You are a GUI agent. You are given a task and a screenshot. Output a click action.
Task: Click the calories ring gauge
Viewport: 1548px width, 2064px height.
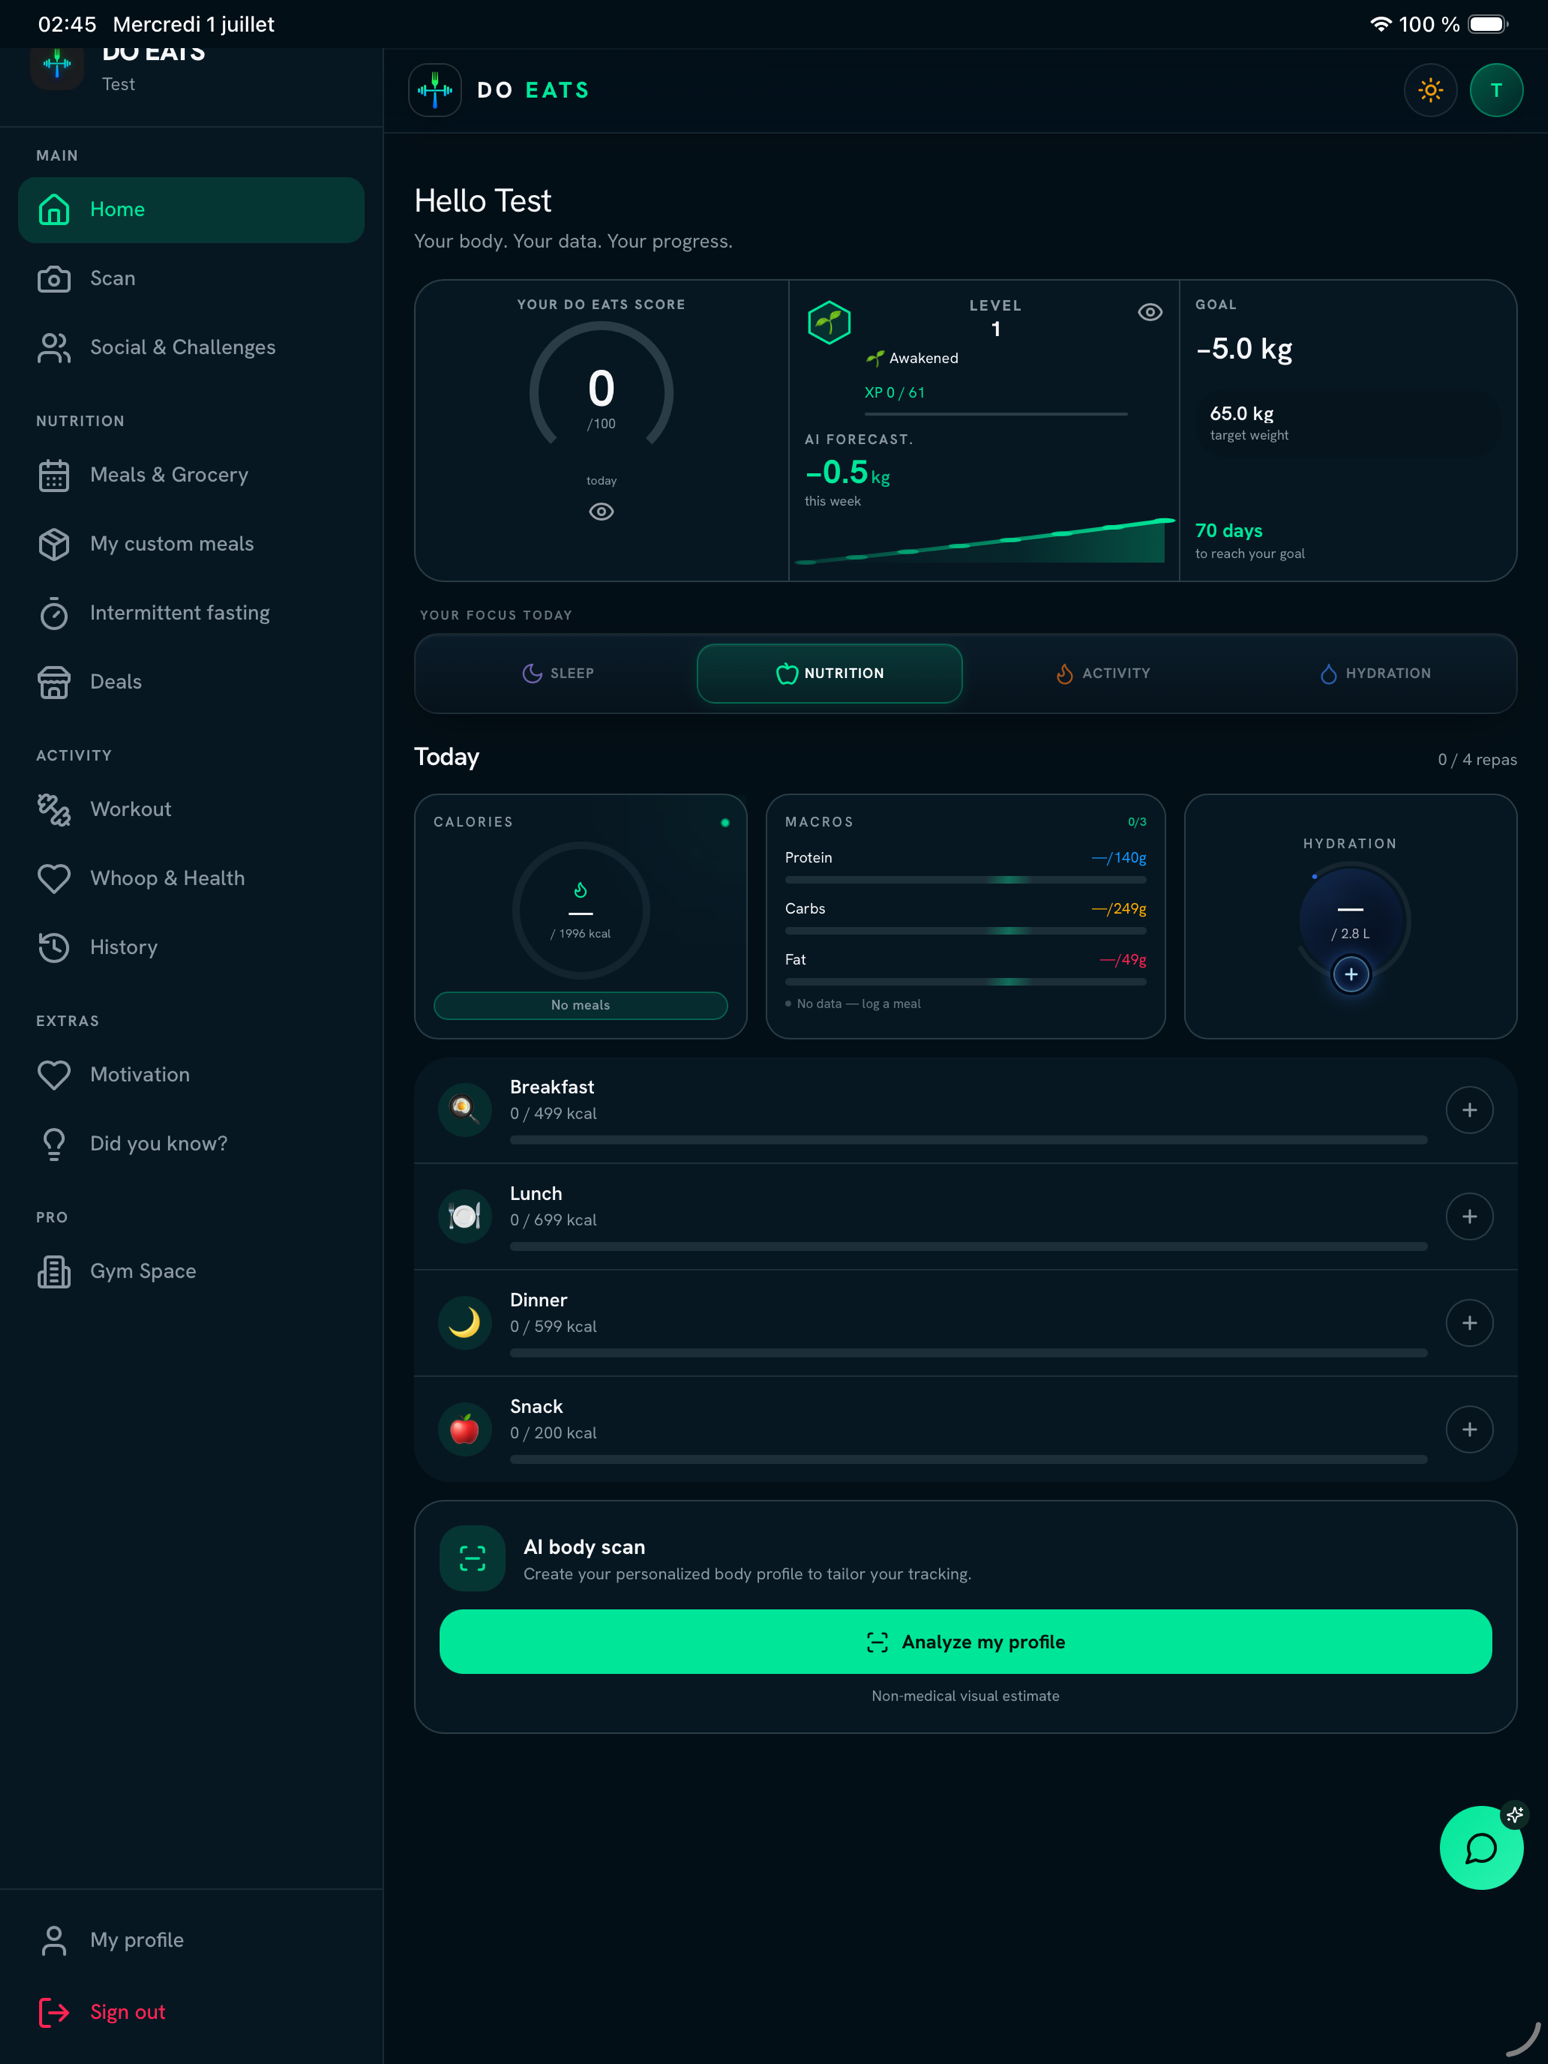point(581,910)
